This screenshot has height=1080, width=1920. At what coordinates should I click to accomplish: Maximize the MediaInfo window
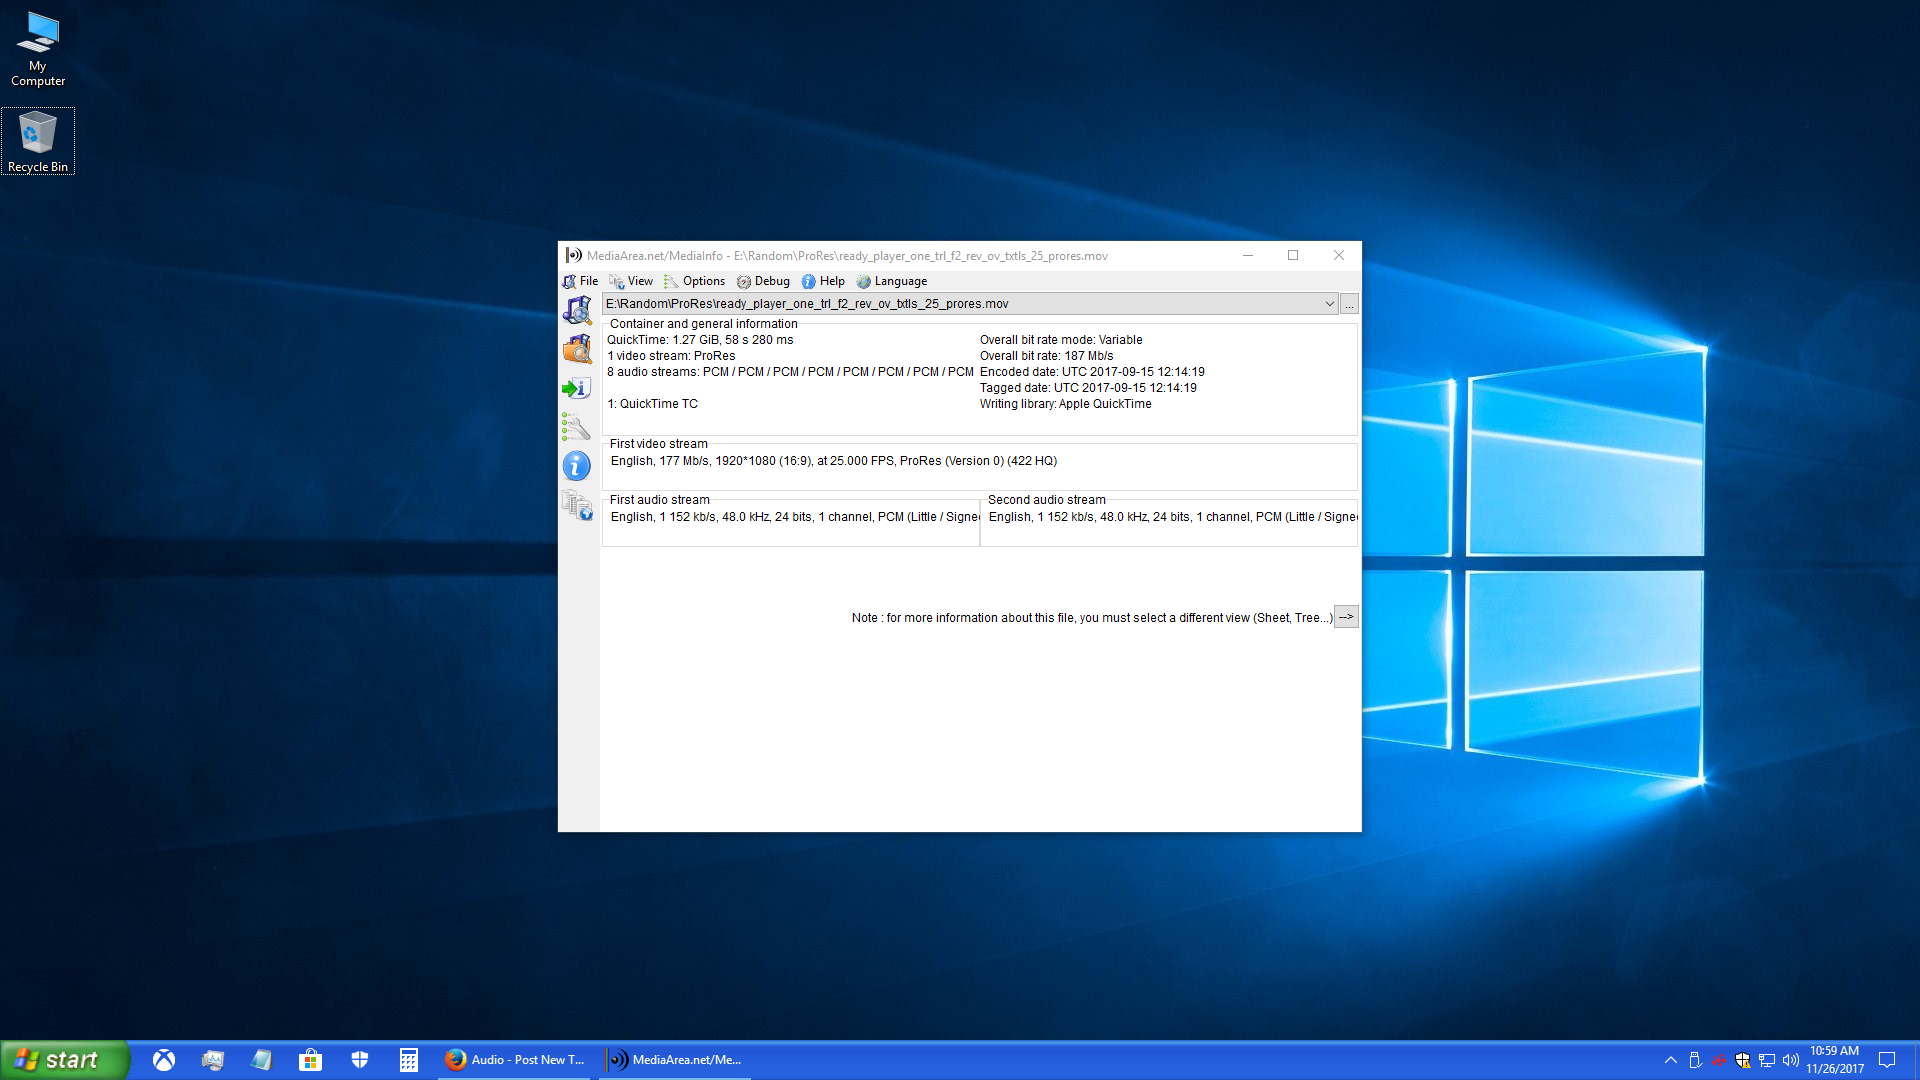(x=1293, y=256)
